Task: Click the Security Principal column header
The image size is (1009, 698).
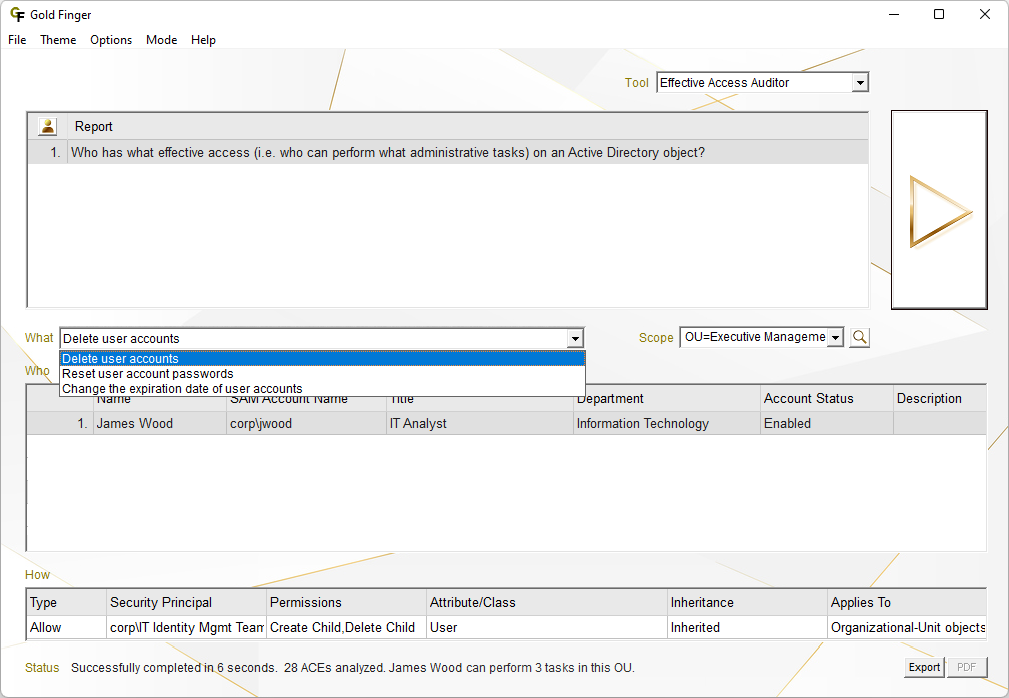Action: click(x=161, y=602)
